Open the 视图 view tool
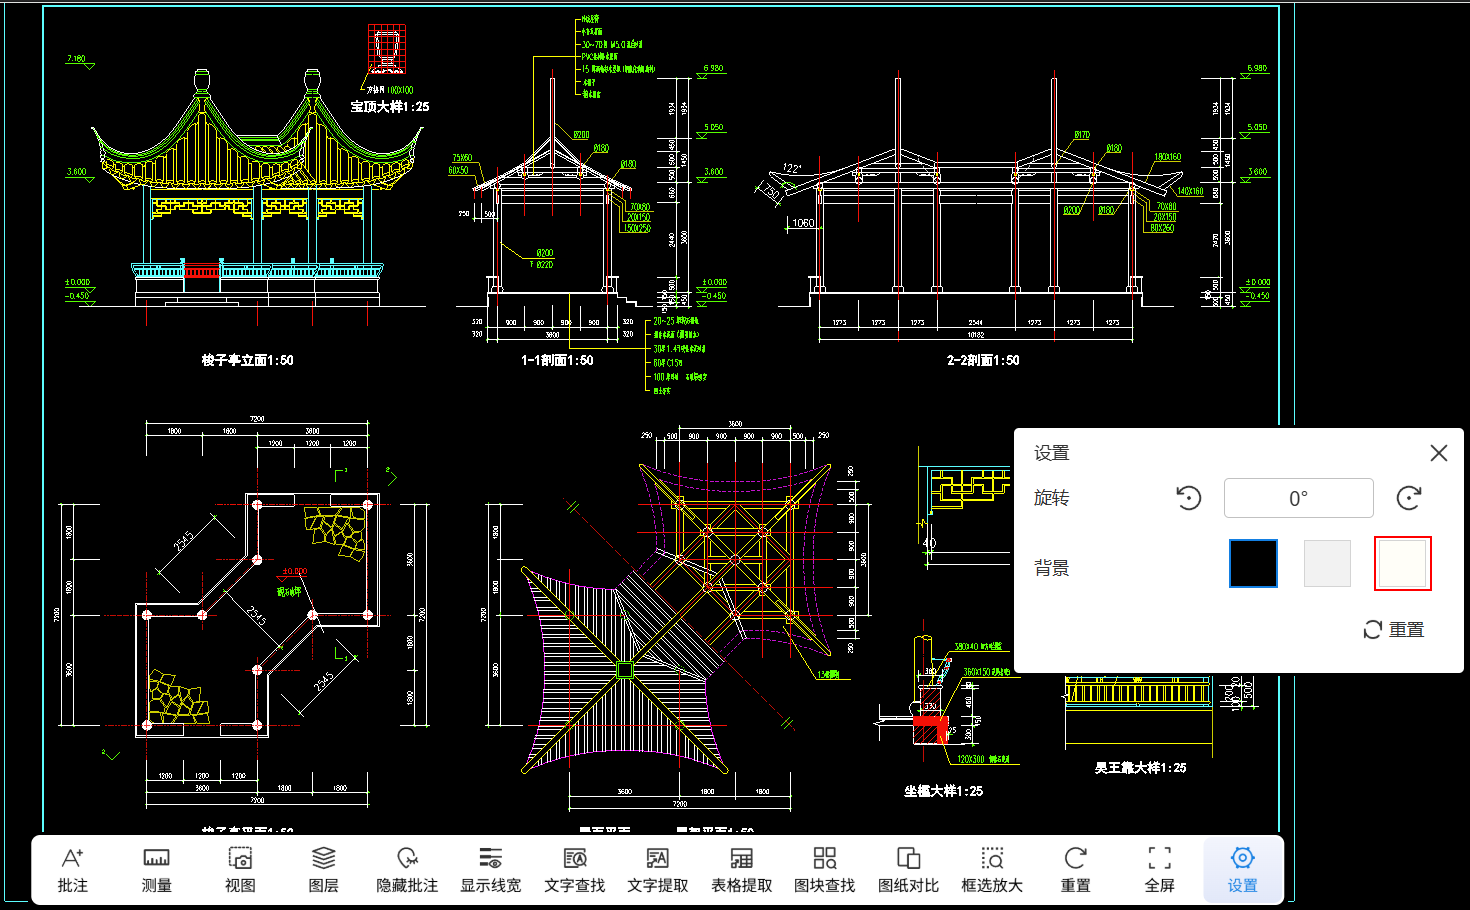Image resolution: width=1470 pixels, height=910 pixels. 240,870
